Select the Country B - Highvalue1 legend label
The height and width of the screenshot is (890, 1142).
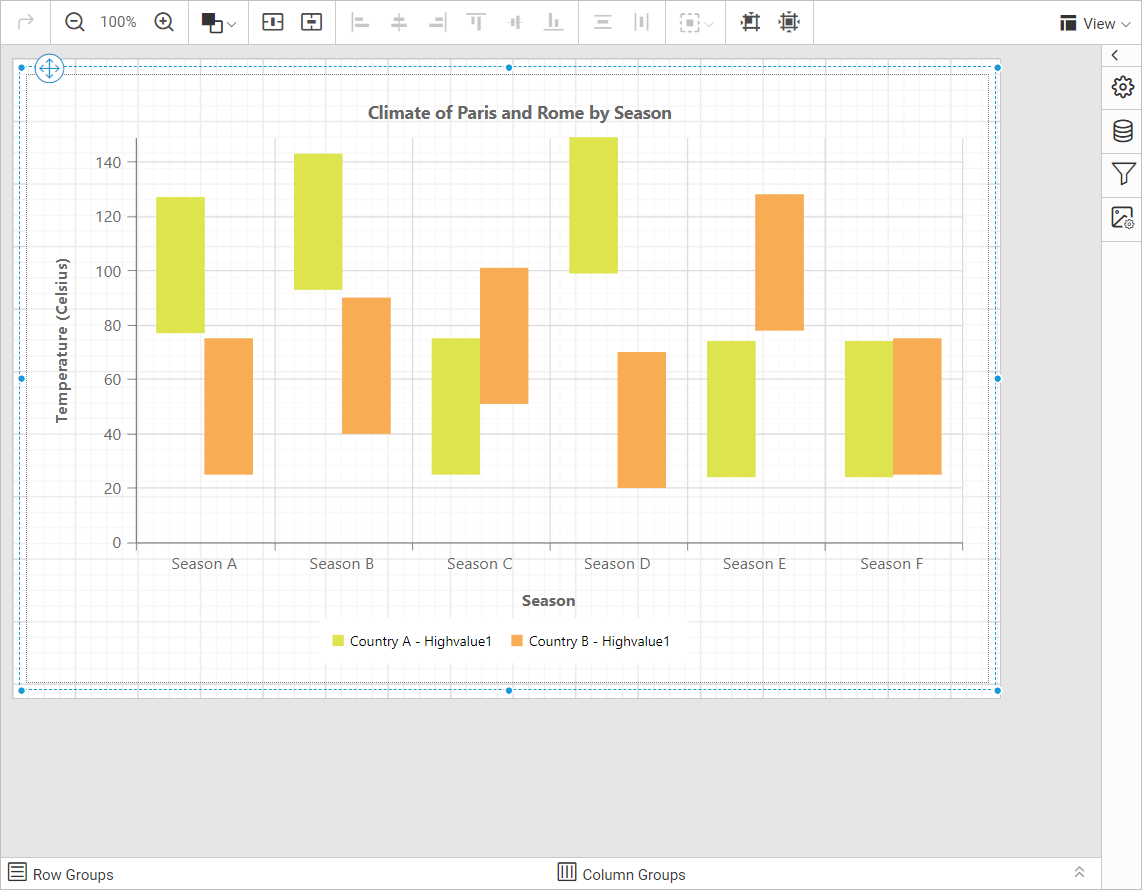[599, 641]
